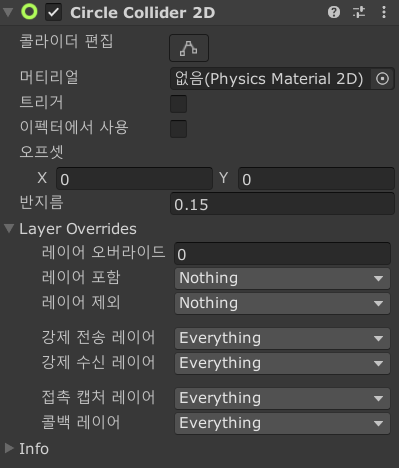Collapse the Layer Overrides section
399x468 pixels.
pos(9,228)
